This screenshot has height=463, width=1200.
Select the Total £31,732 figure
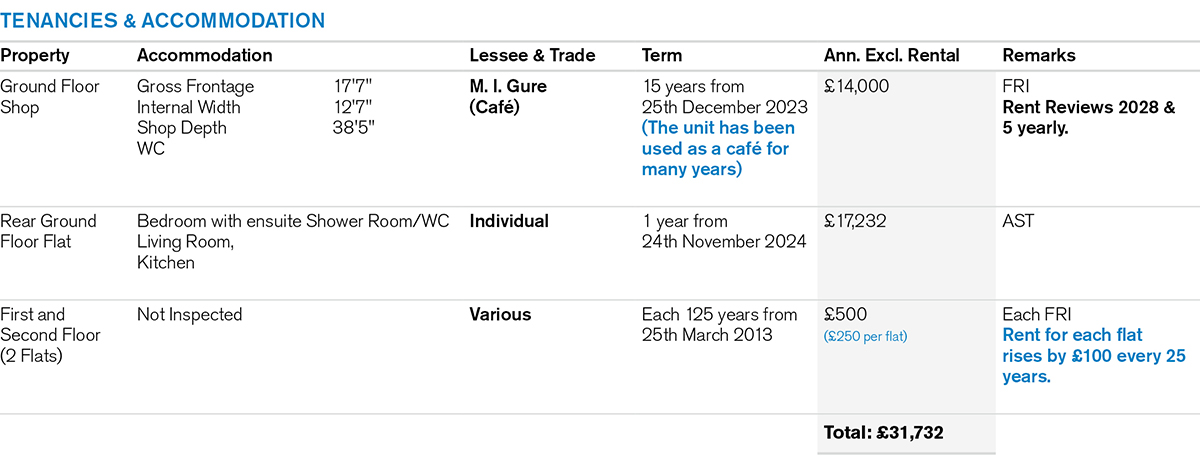point(883,433)
